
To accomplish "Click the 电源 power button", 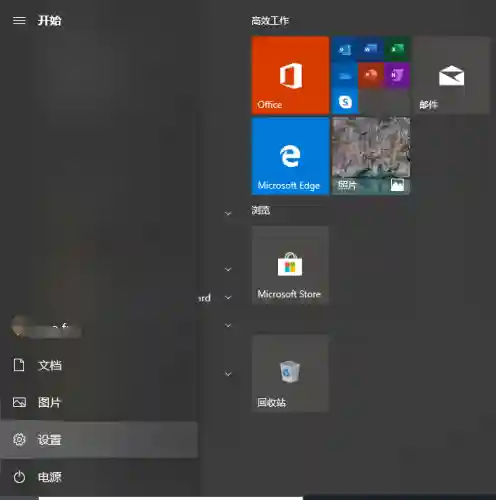I will point(99,477).
